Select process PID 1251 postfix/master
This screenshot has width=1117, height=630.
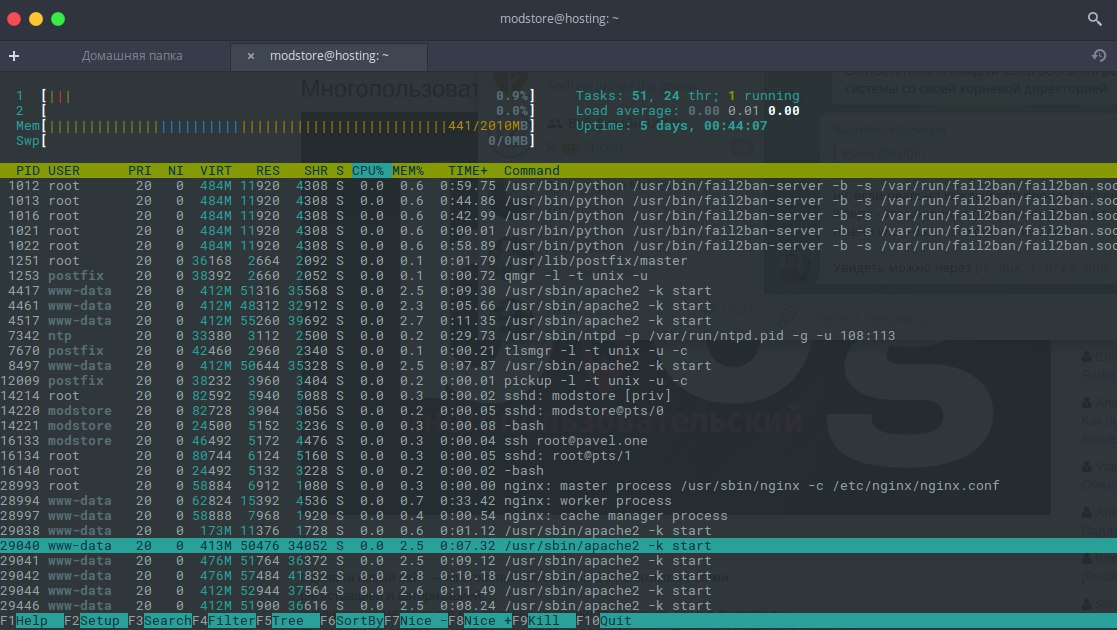click(558, 261)
